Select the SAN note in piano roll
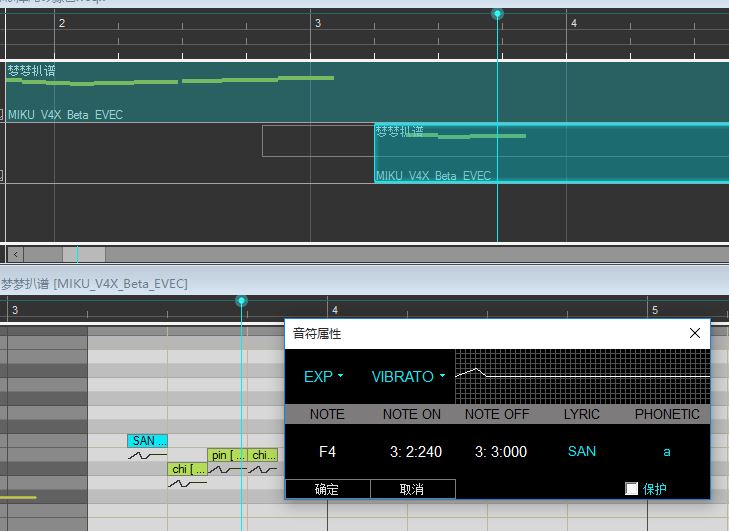The height and width of the screenshot is (531, 729). click(x=147, y=441)
